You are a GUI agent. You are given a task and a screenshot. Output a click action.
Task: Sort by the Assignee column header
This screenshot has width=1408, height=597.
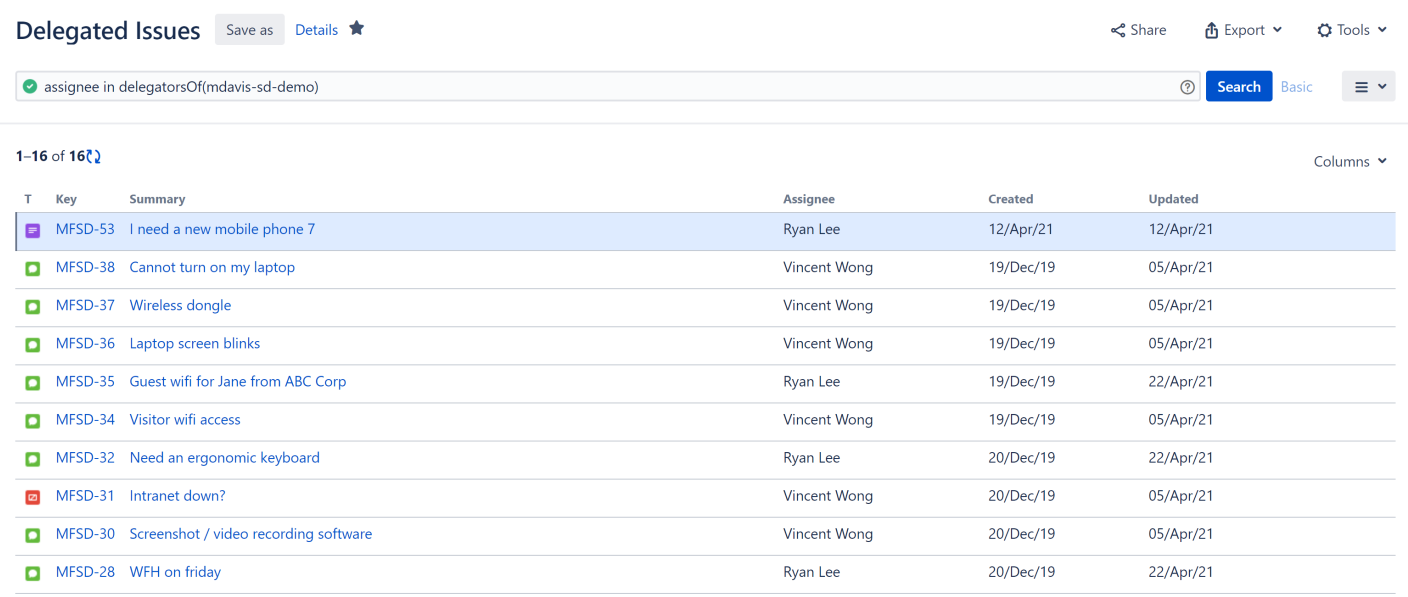[x=808, y=199]
